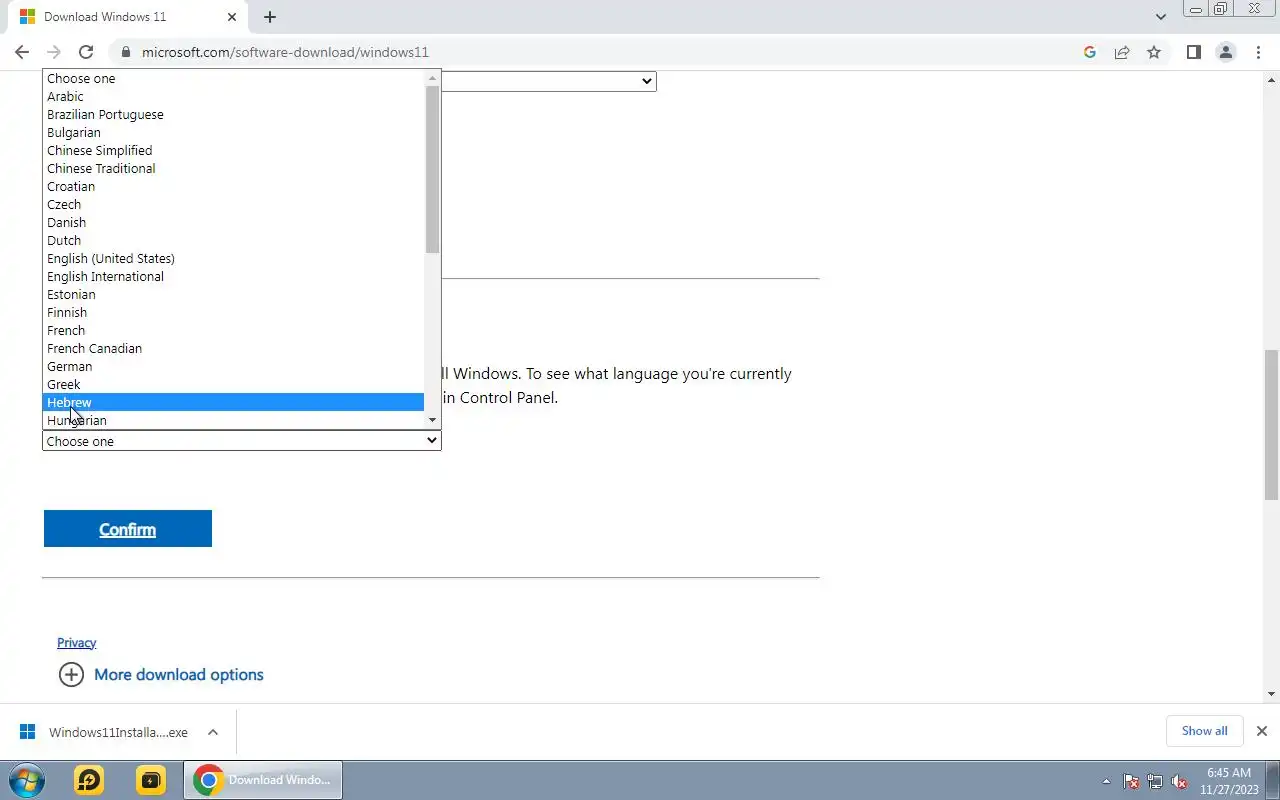
Task: Open the Chrome three-dot menu
Action: pyautogui.click(x=1258, y=52)
